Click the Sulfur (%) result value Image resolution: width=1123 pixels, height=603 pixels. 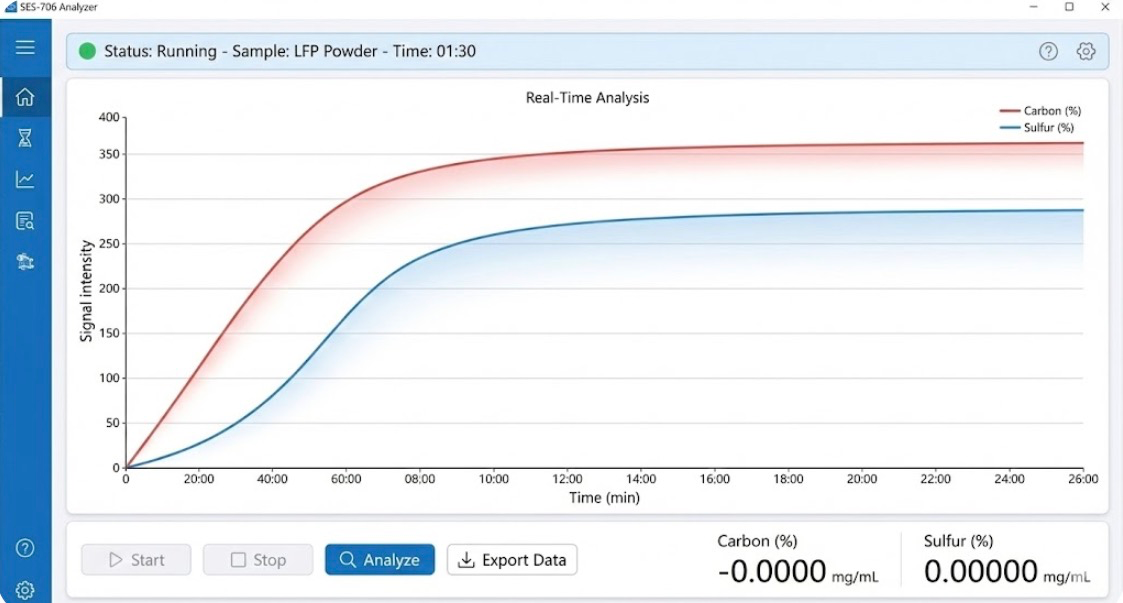980,572
